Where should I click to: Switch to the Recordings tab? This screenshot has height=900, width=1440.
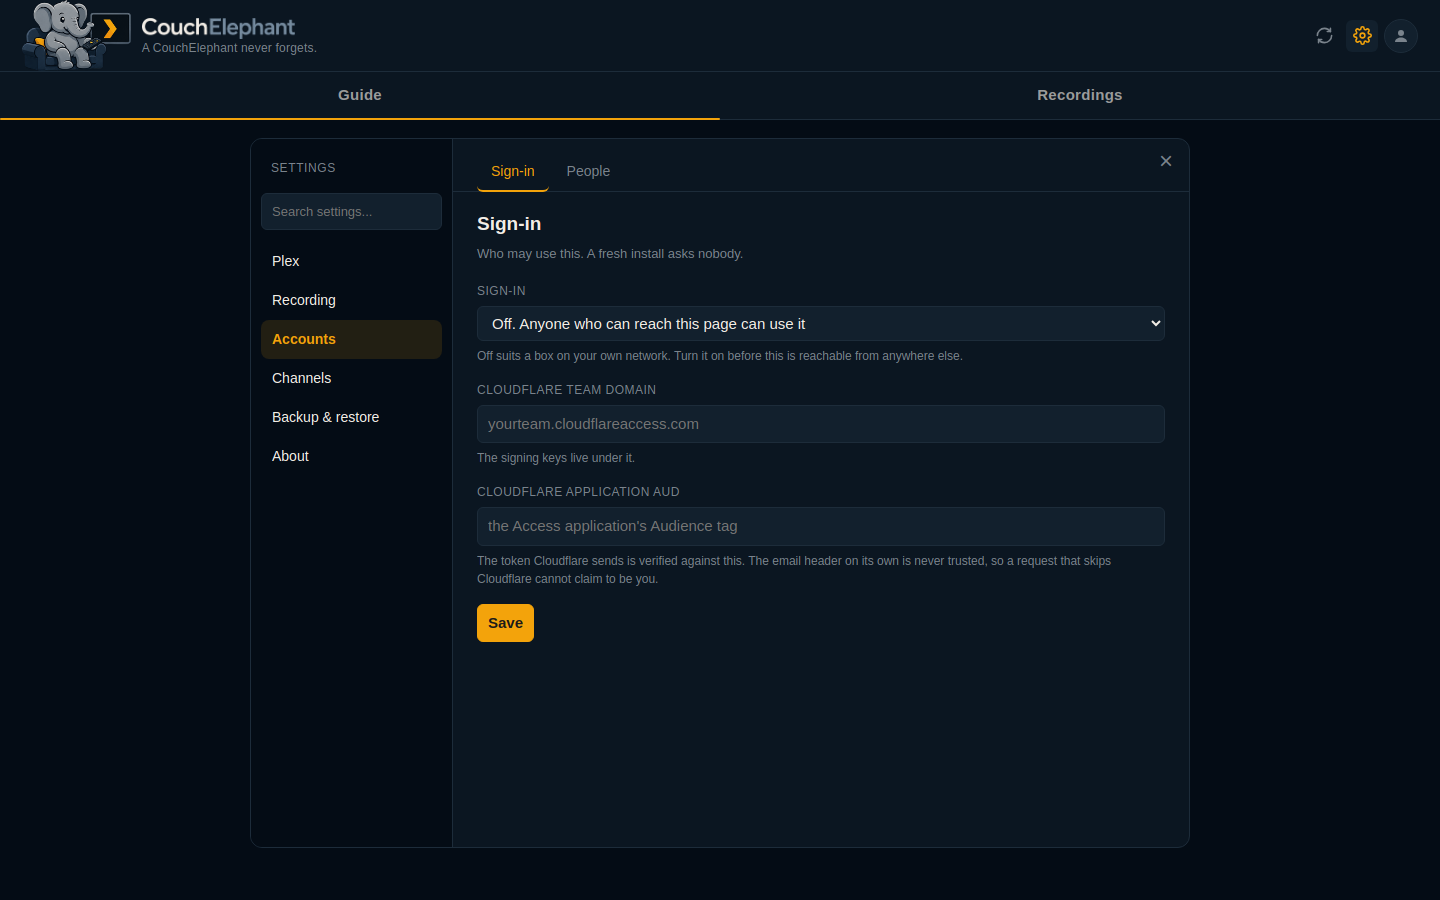point(1080,95)
